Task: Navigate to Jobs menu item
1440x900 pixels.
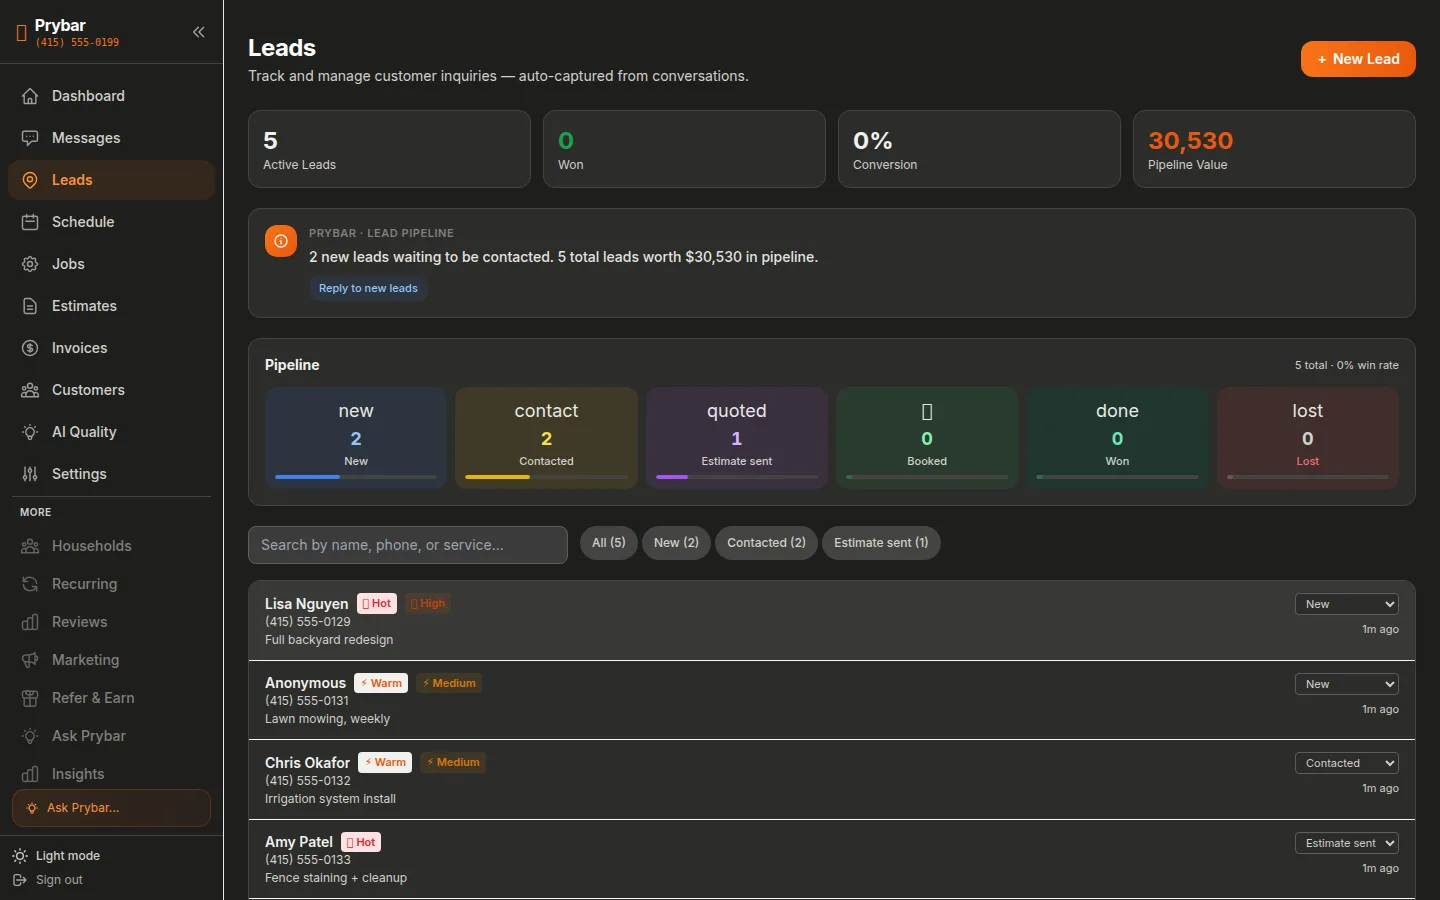Action: tap(111, 264)
